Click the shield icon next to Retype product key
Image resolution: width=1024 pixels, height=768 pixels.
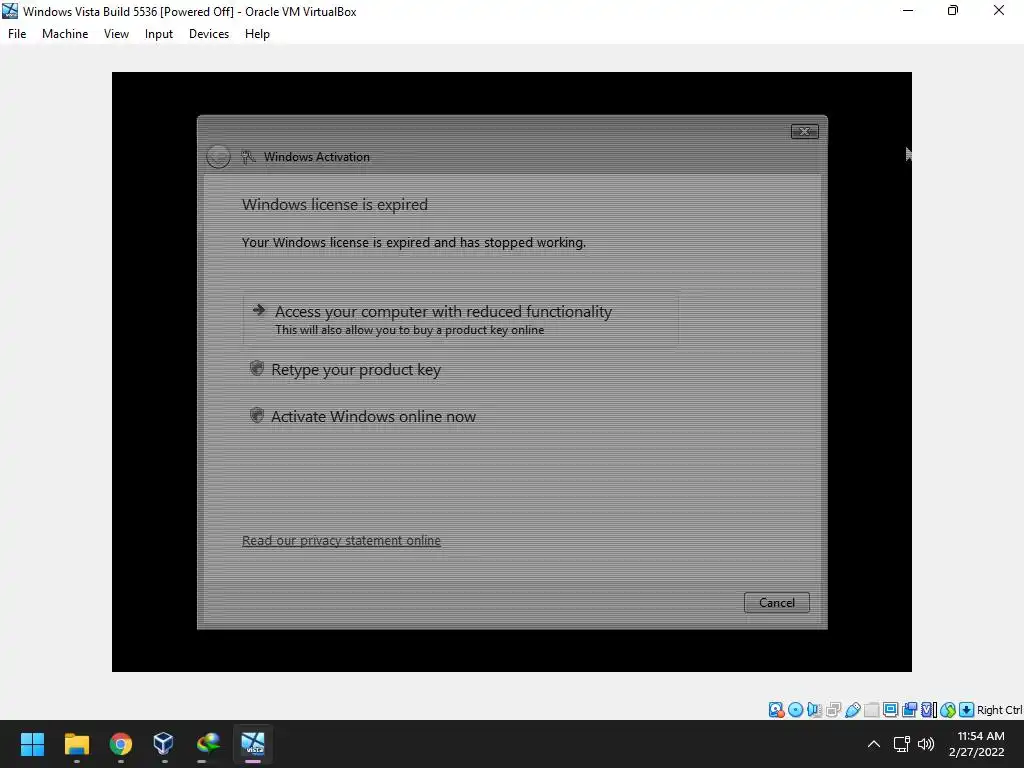[x=257, y=368]
